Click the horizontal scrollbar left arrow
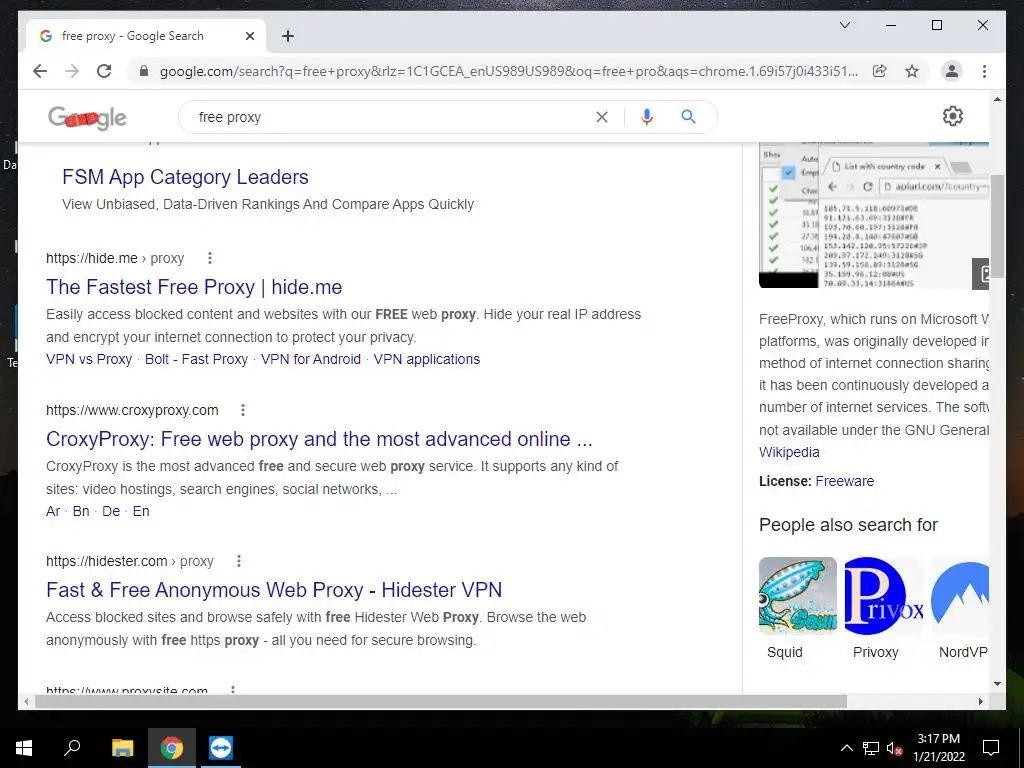 [26, 701]
